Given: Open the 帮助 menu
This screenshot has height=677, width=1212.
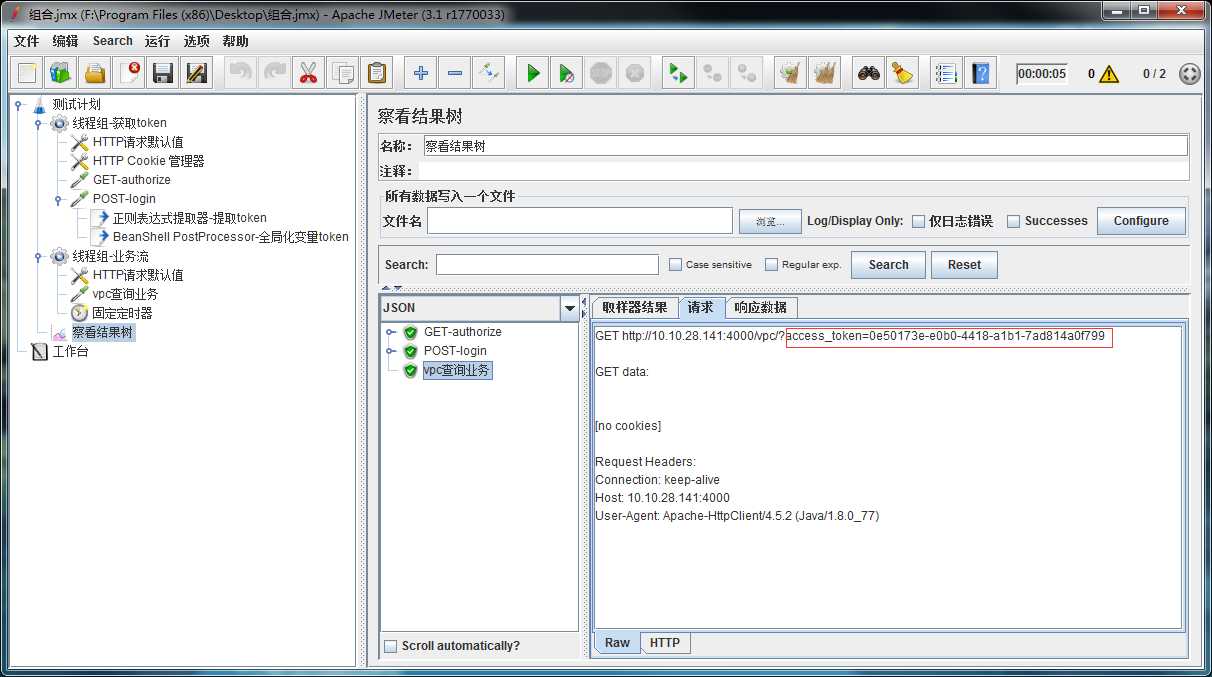Looking at the screenshot, I should 236,41.
